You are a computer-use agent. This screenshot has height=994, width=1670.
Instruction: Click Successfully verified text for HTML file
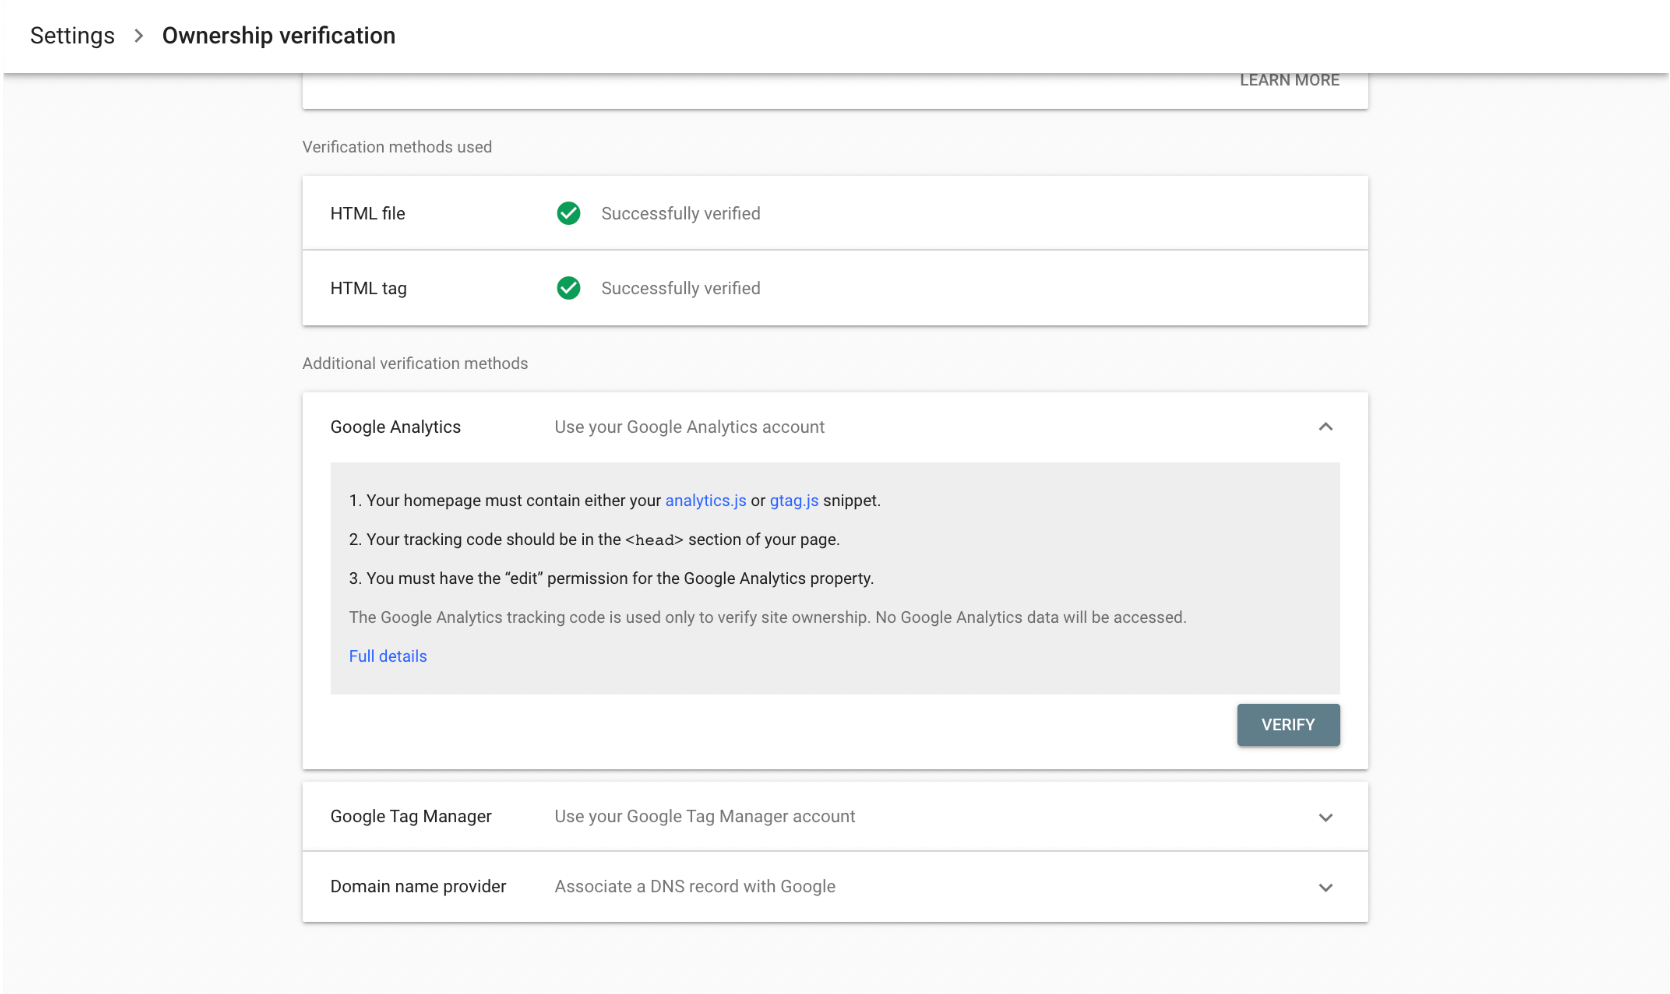point(680,213)
